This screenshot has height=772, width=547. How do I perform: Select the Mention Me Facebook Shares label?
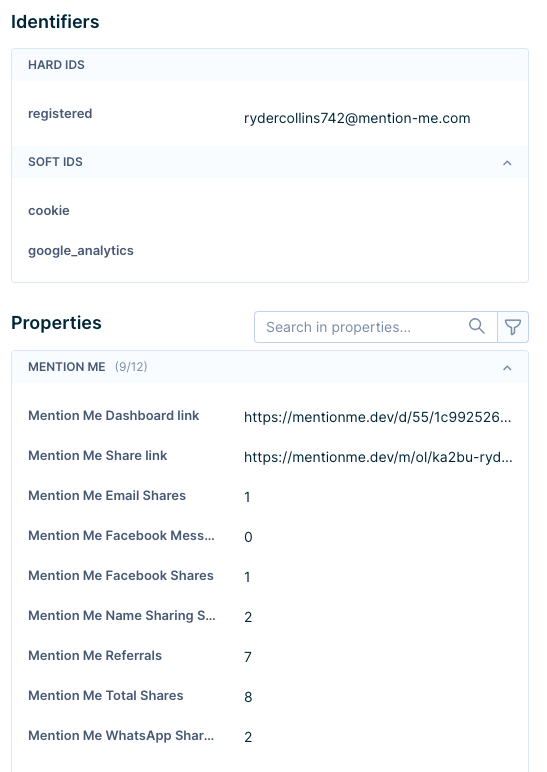[121, 575]
